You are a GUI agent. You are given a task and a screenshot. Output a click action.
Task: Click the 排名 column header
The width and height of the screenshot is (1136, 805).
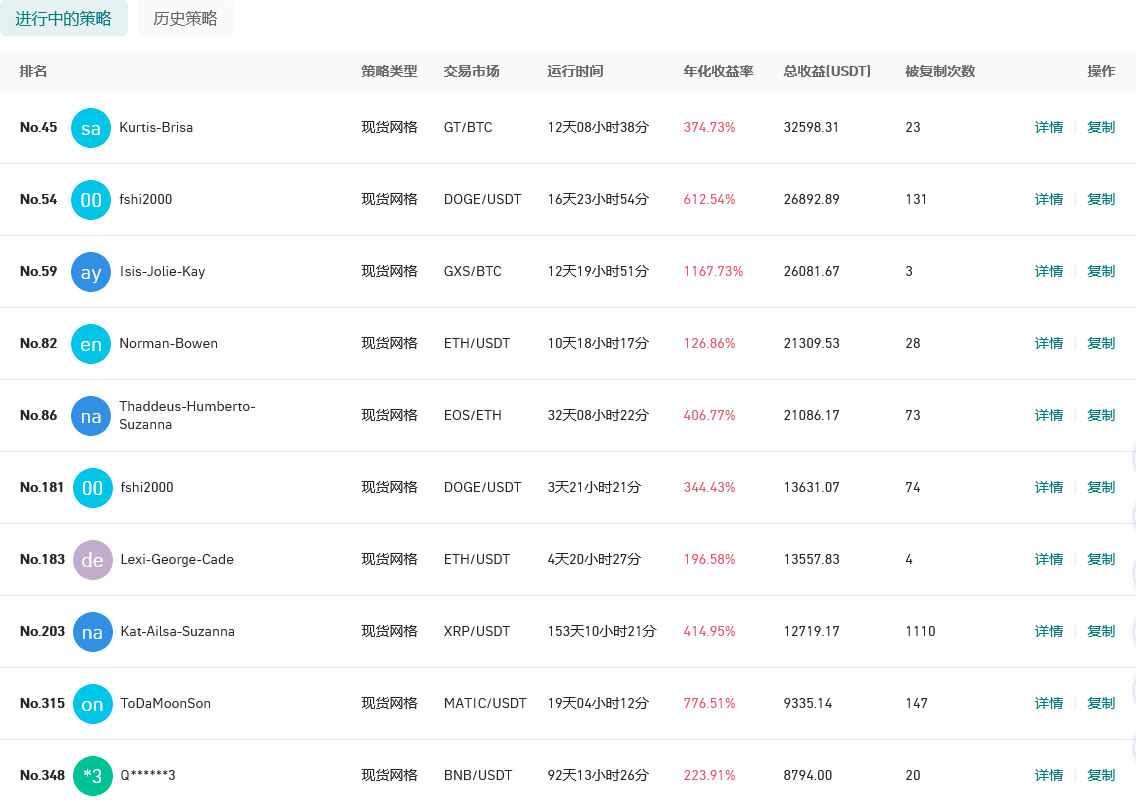click(x=33, y=71)
